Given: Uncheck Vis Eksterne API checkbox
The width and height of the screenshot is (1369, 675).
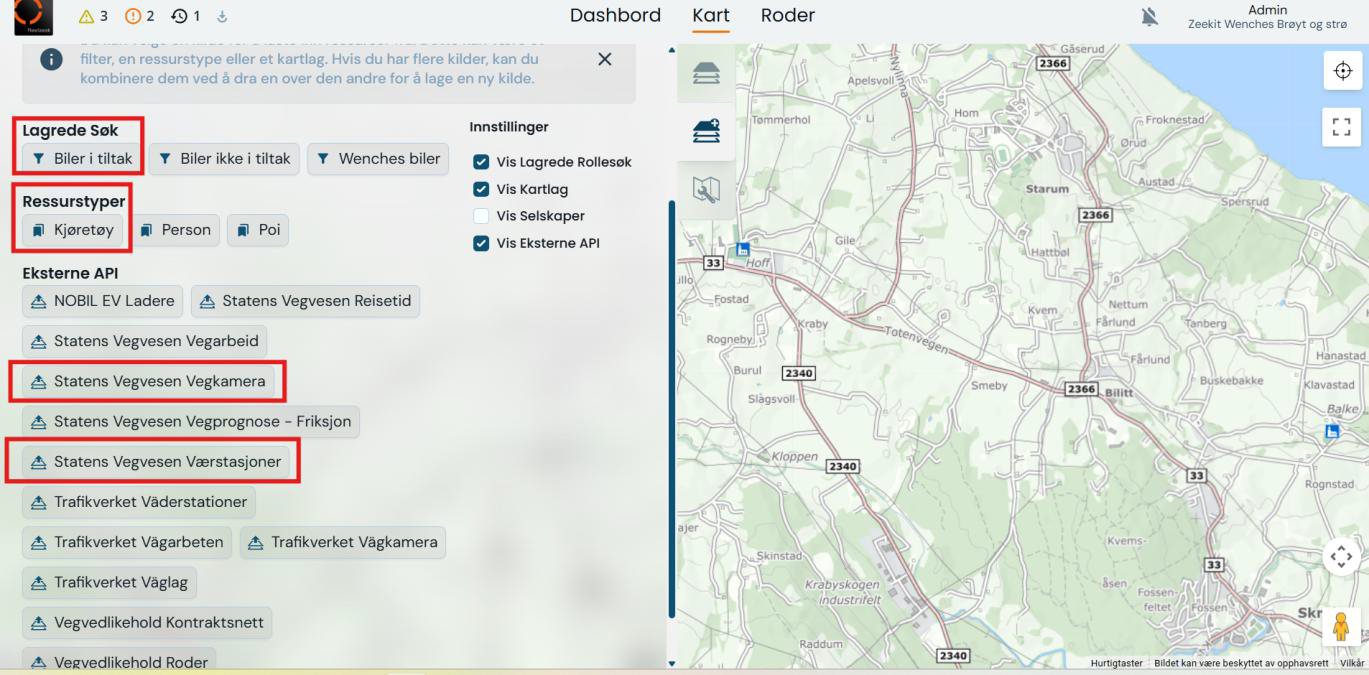Looking at the screenshot, I should pyautogui.click(x=482, y=243).
